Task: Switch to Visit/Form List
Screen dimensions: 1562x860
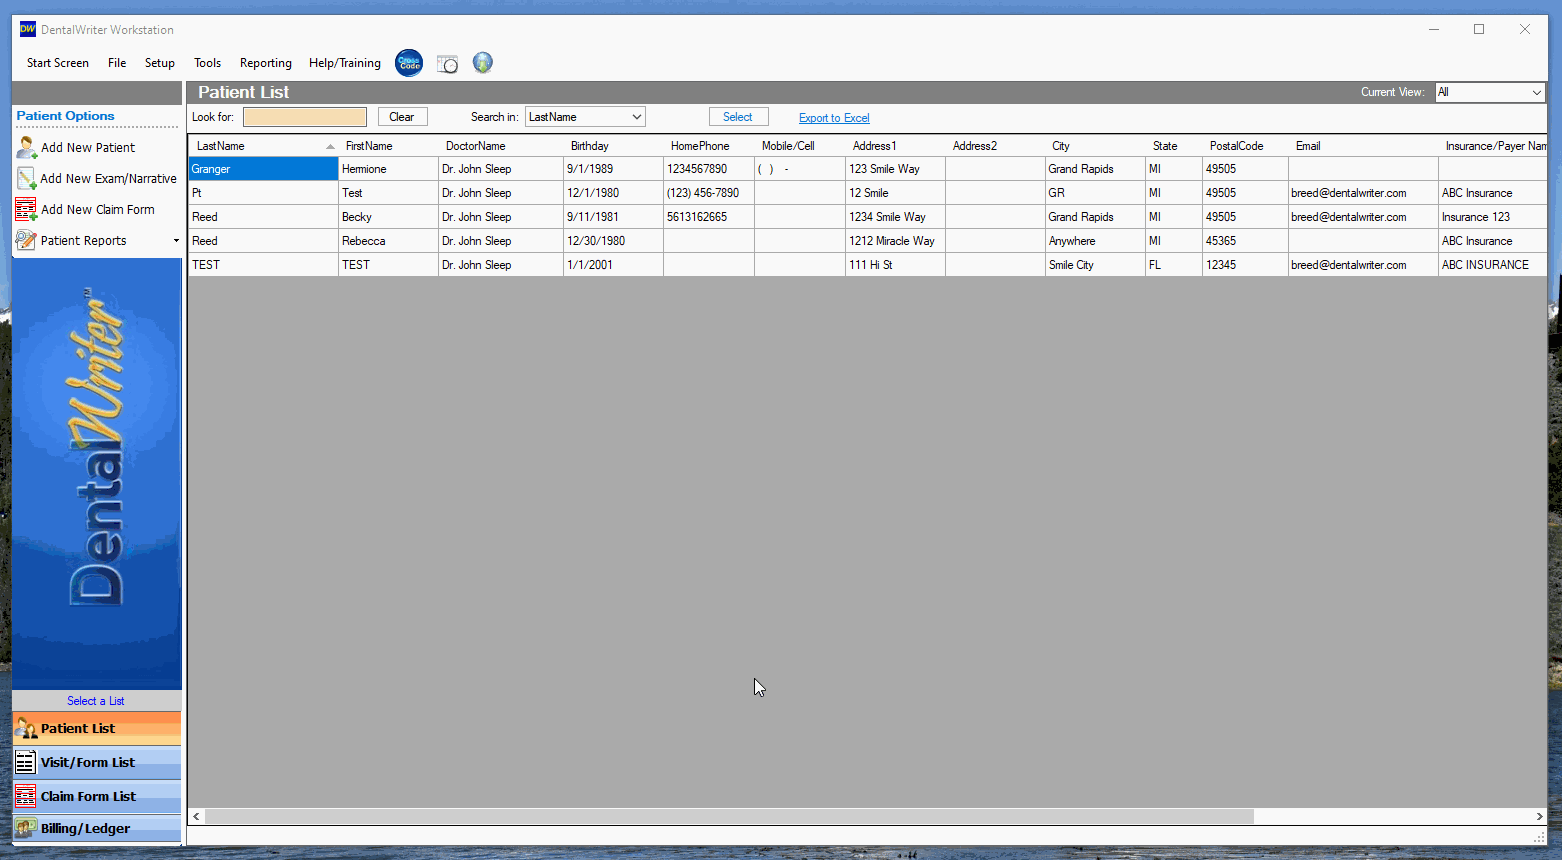Action: pos(97,762)
